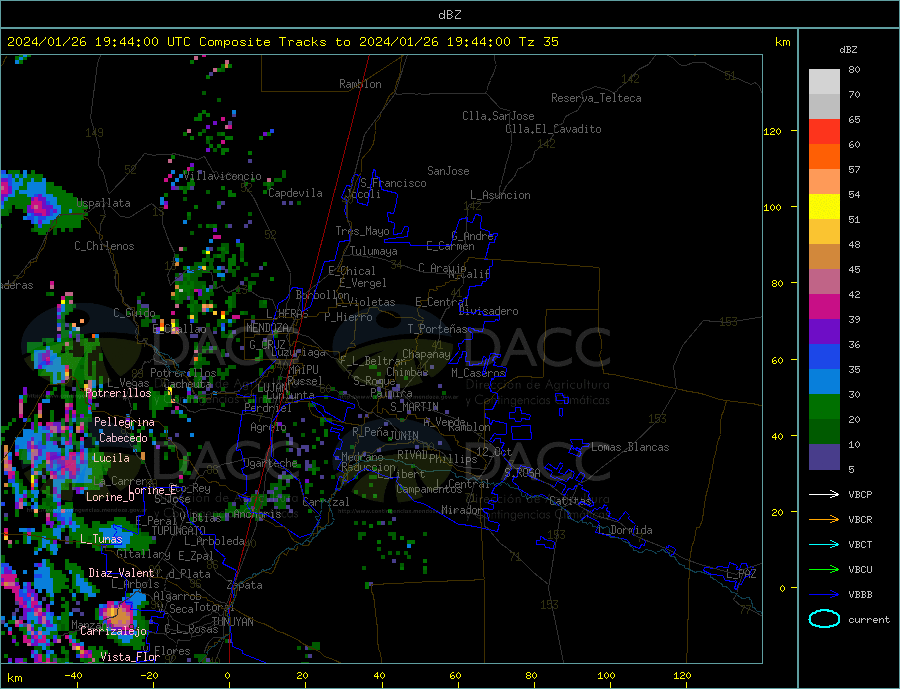This screenshot has height=689, width=900.
Task: Click the orange VBCR arrow in legend
Action: pyautogui.click(x=824, y=520)
